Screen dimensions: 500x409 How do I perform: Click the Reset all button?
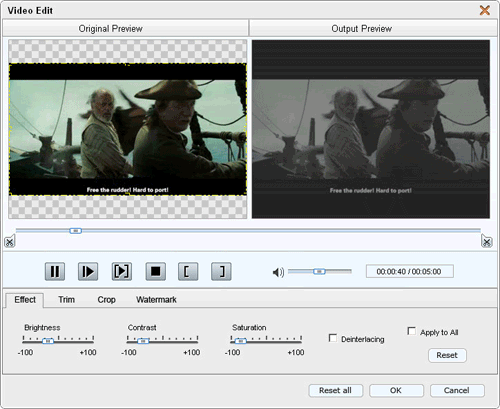[335, 390]
